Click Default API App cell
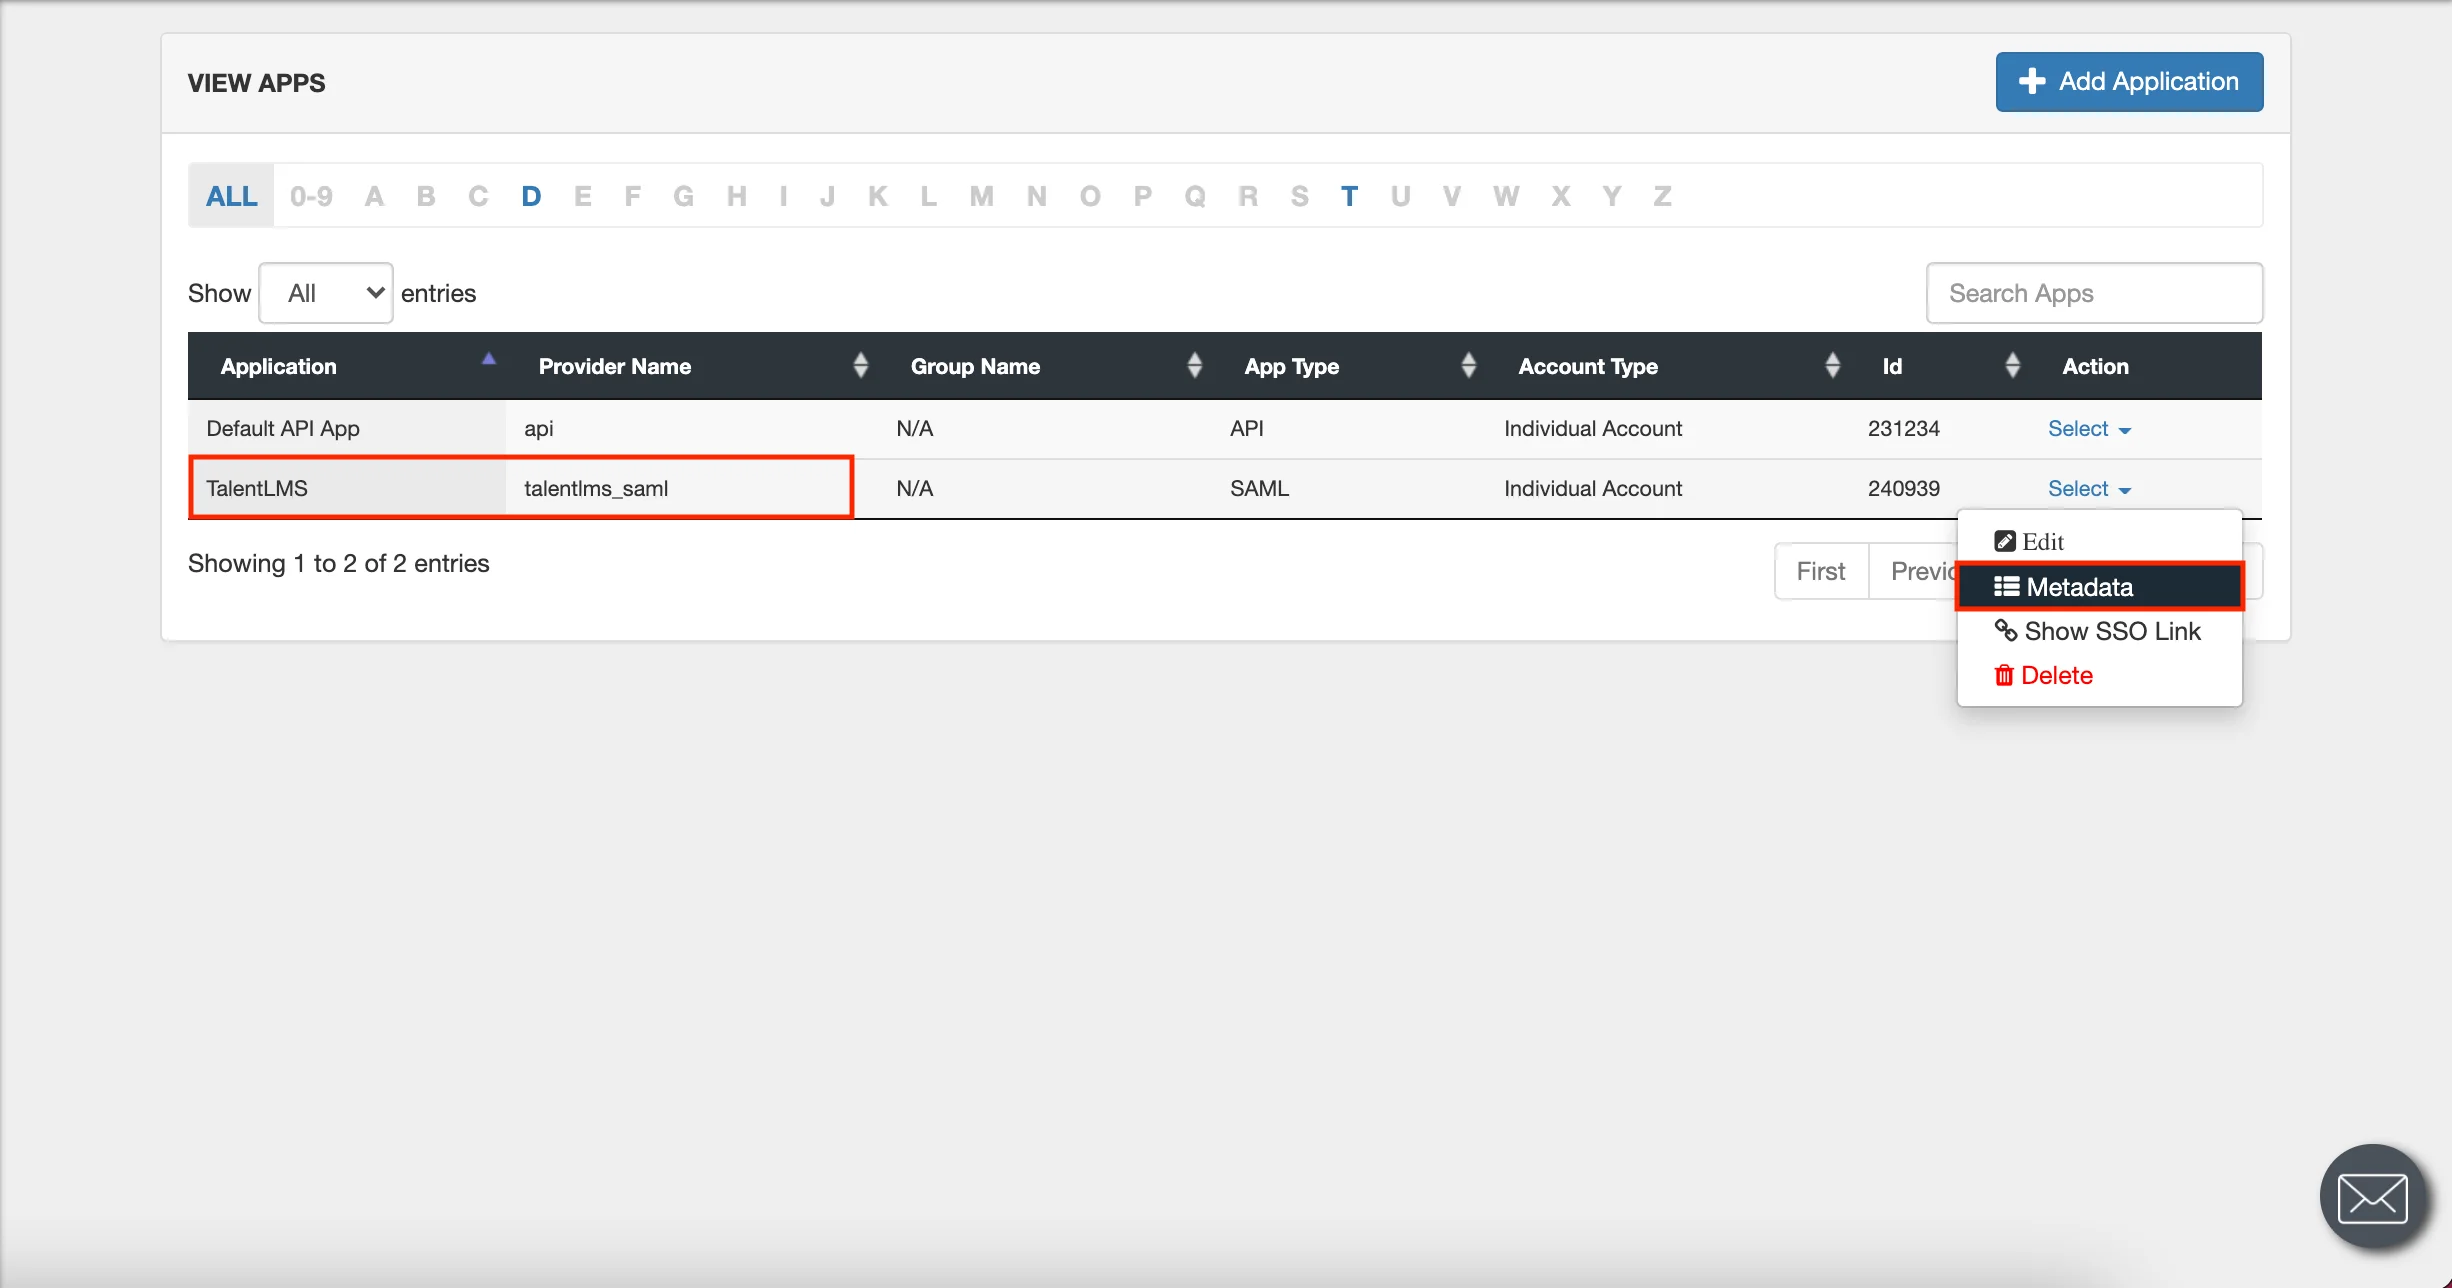 tap(347, 429)
